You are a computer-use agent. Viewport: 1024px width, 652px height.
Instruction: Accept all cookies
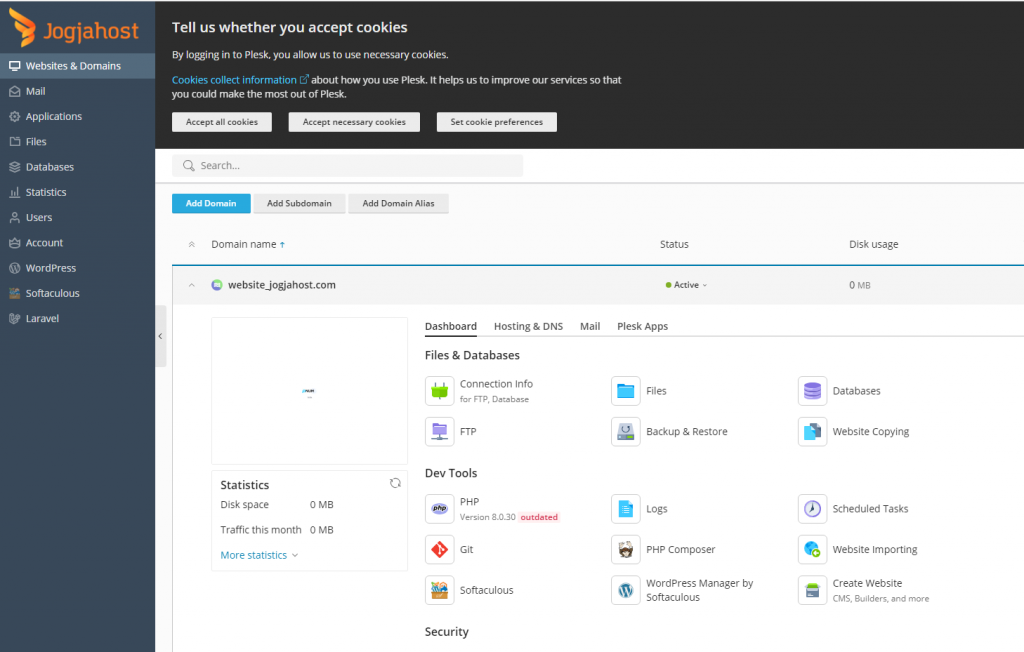[222, 122]
